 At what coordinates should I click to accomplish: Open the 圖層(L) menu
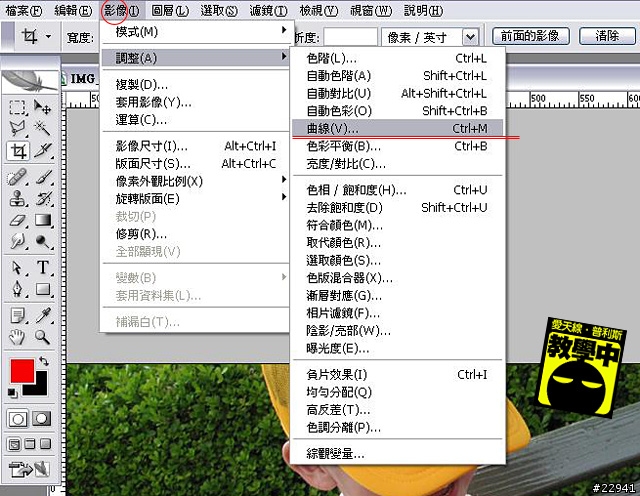[x=170, y=11]
